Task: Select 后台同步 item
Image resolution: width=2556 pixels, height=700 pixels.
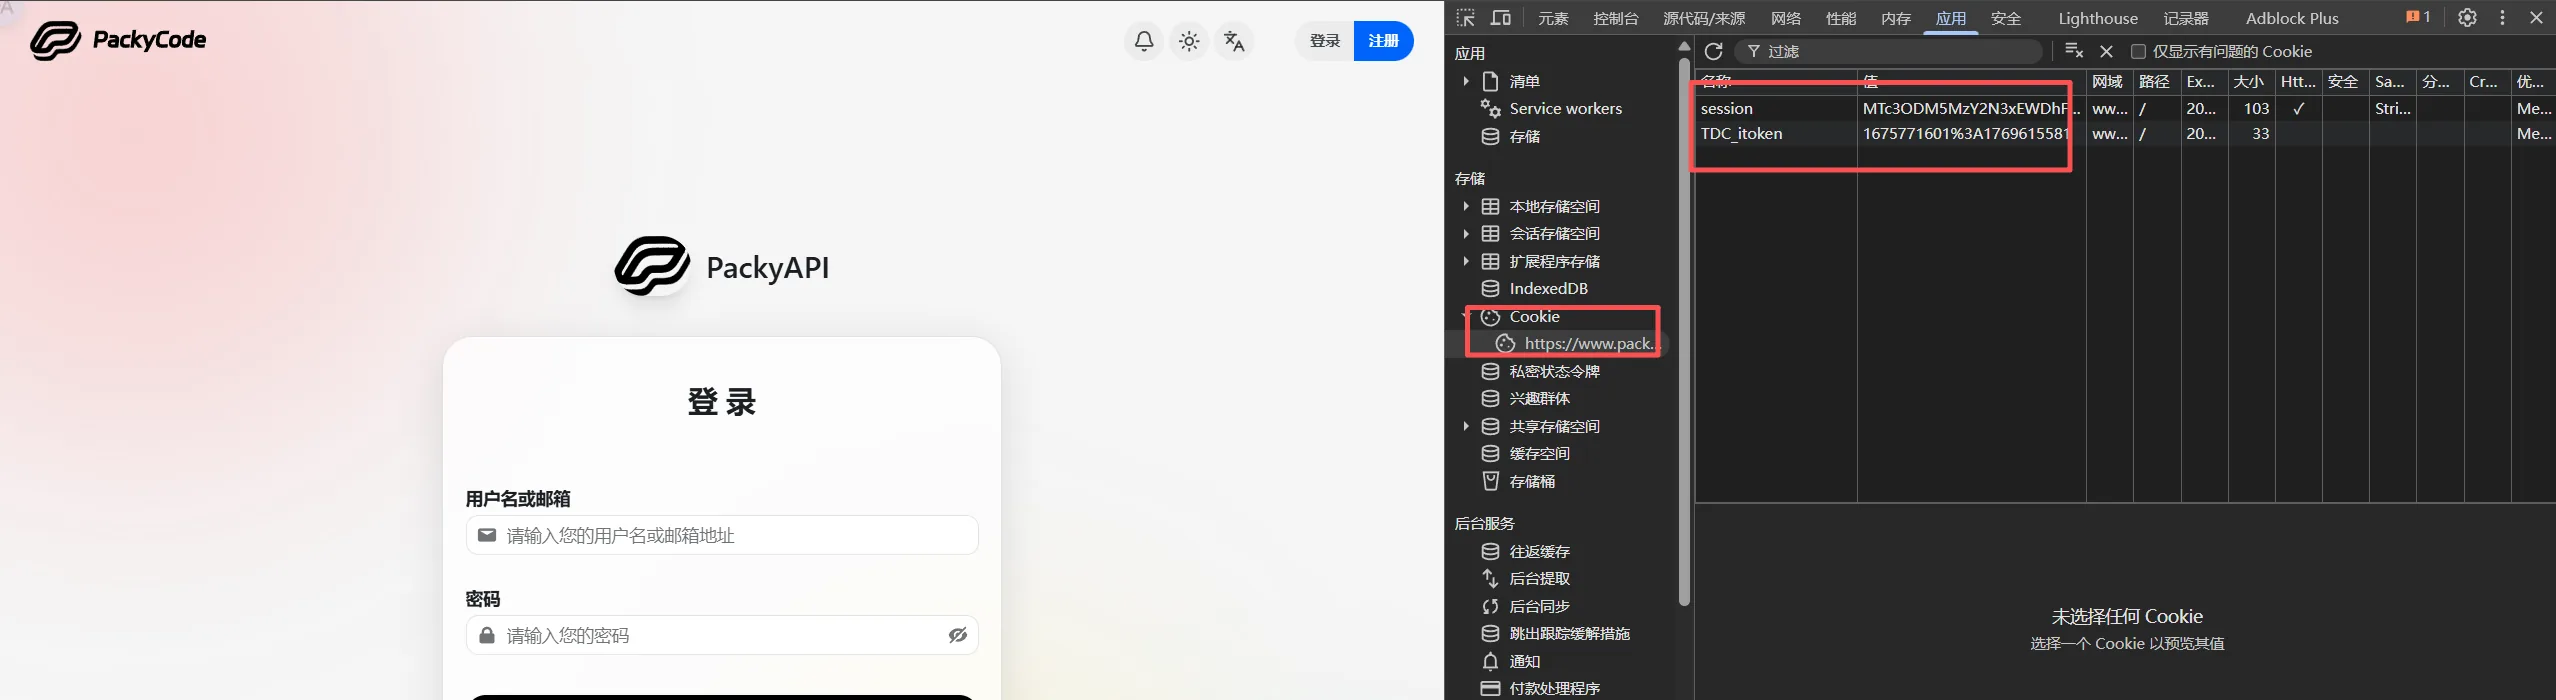Action: 1539,606
